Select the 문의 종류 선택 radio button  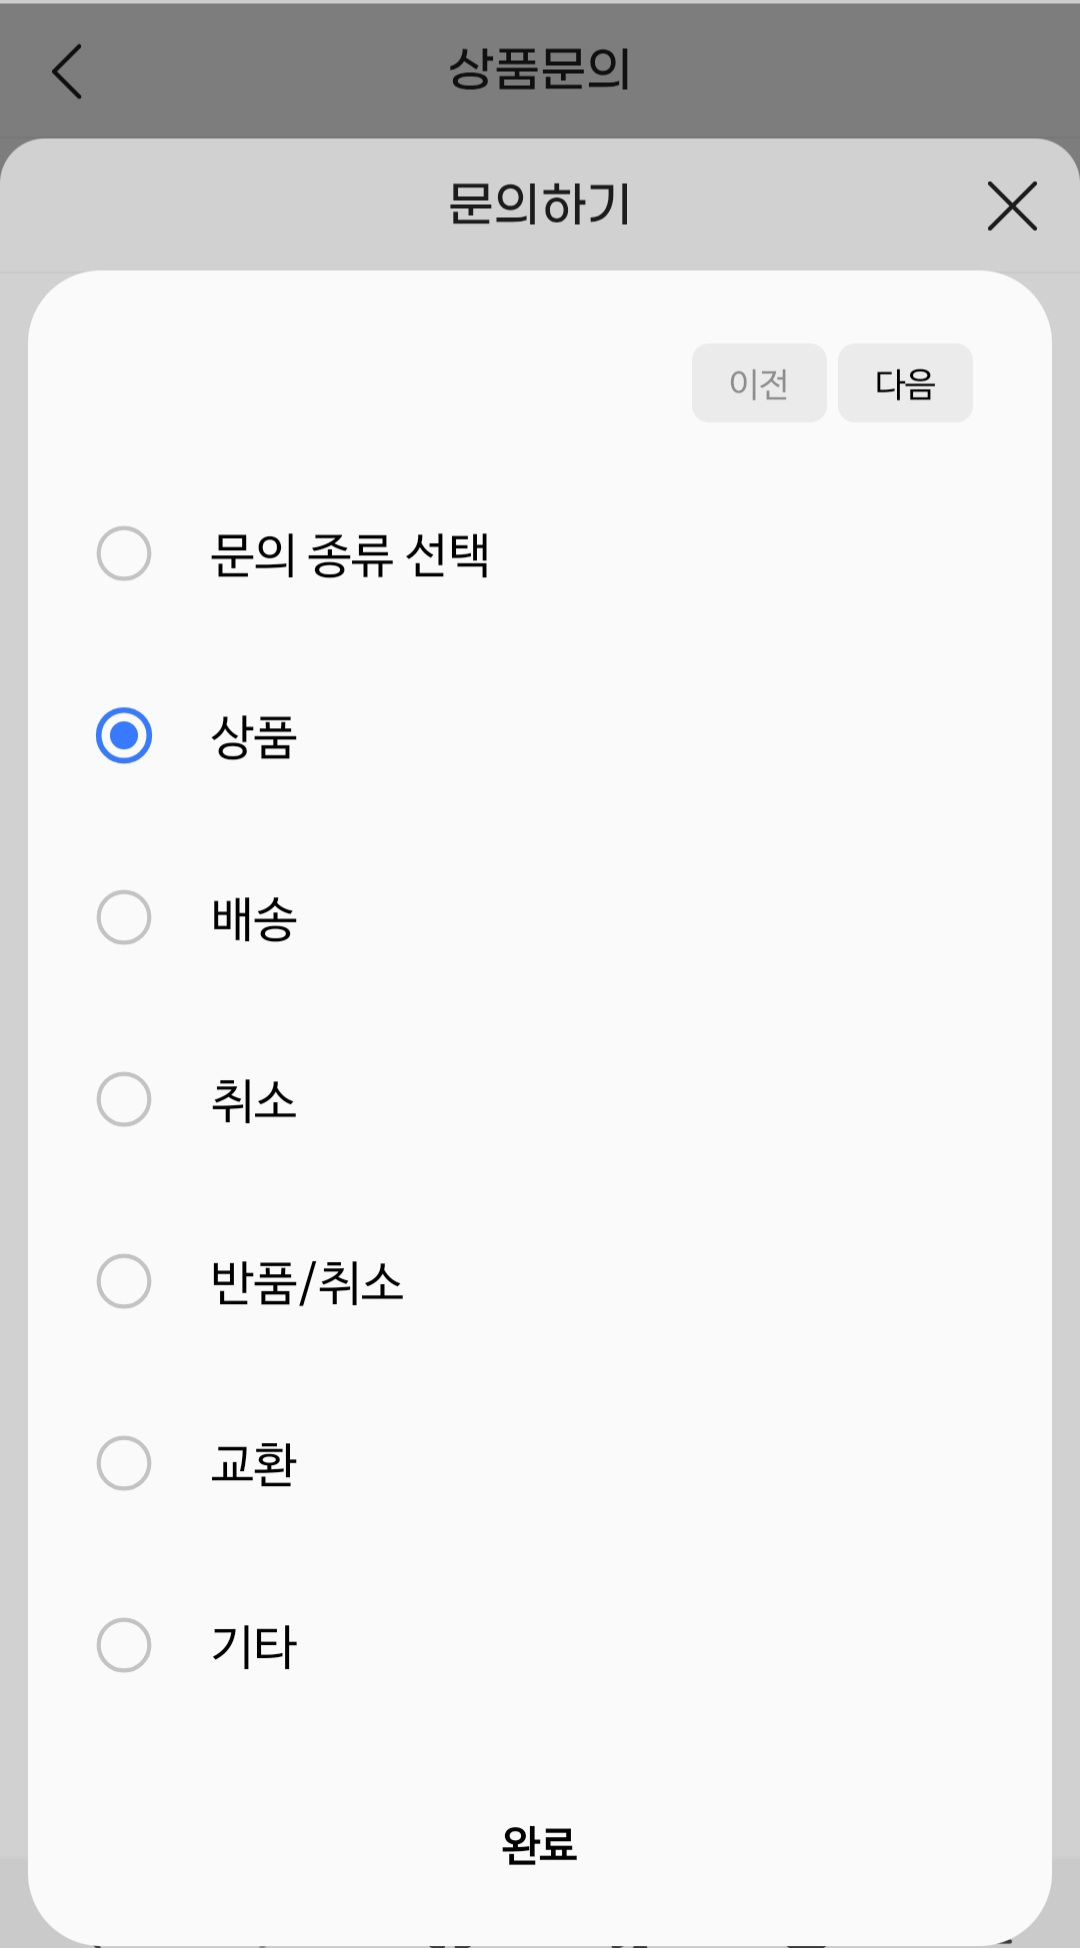pos(124,553)
